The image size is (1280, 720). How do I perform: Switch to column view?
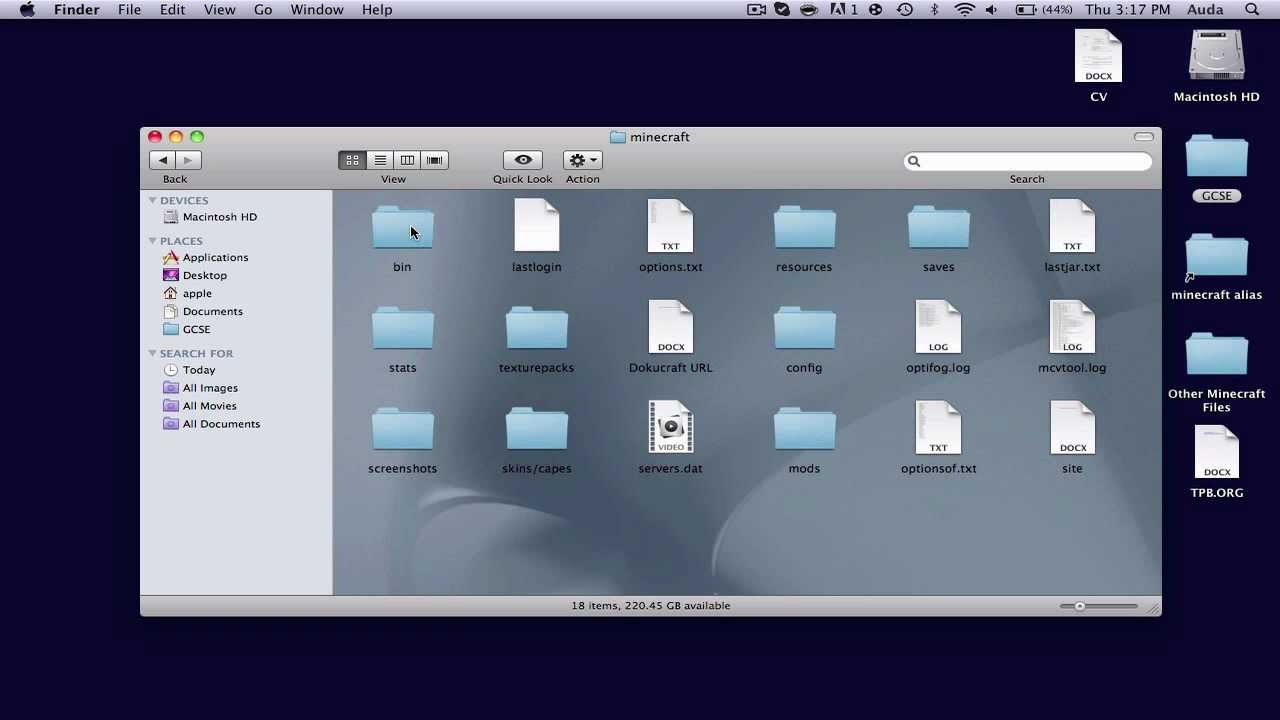407,160
